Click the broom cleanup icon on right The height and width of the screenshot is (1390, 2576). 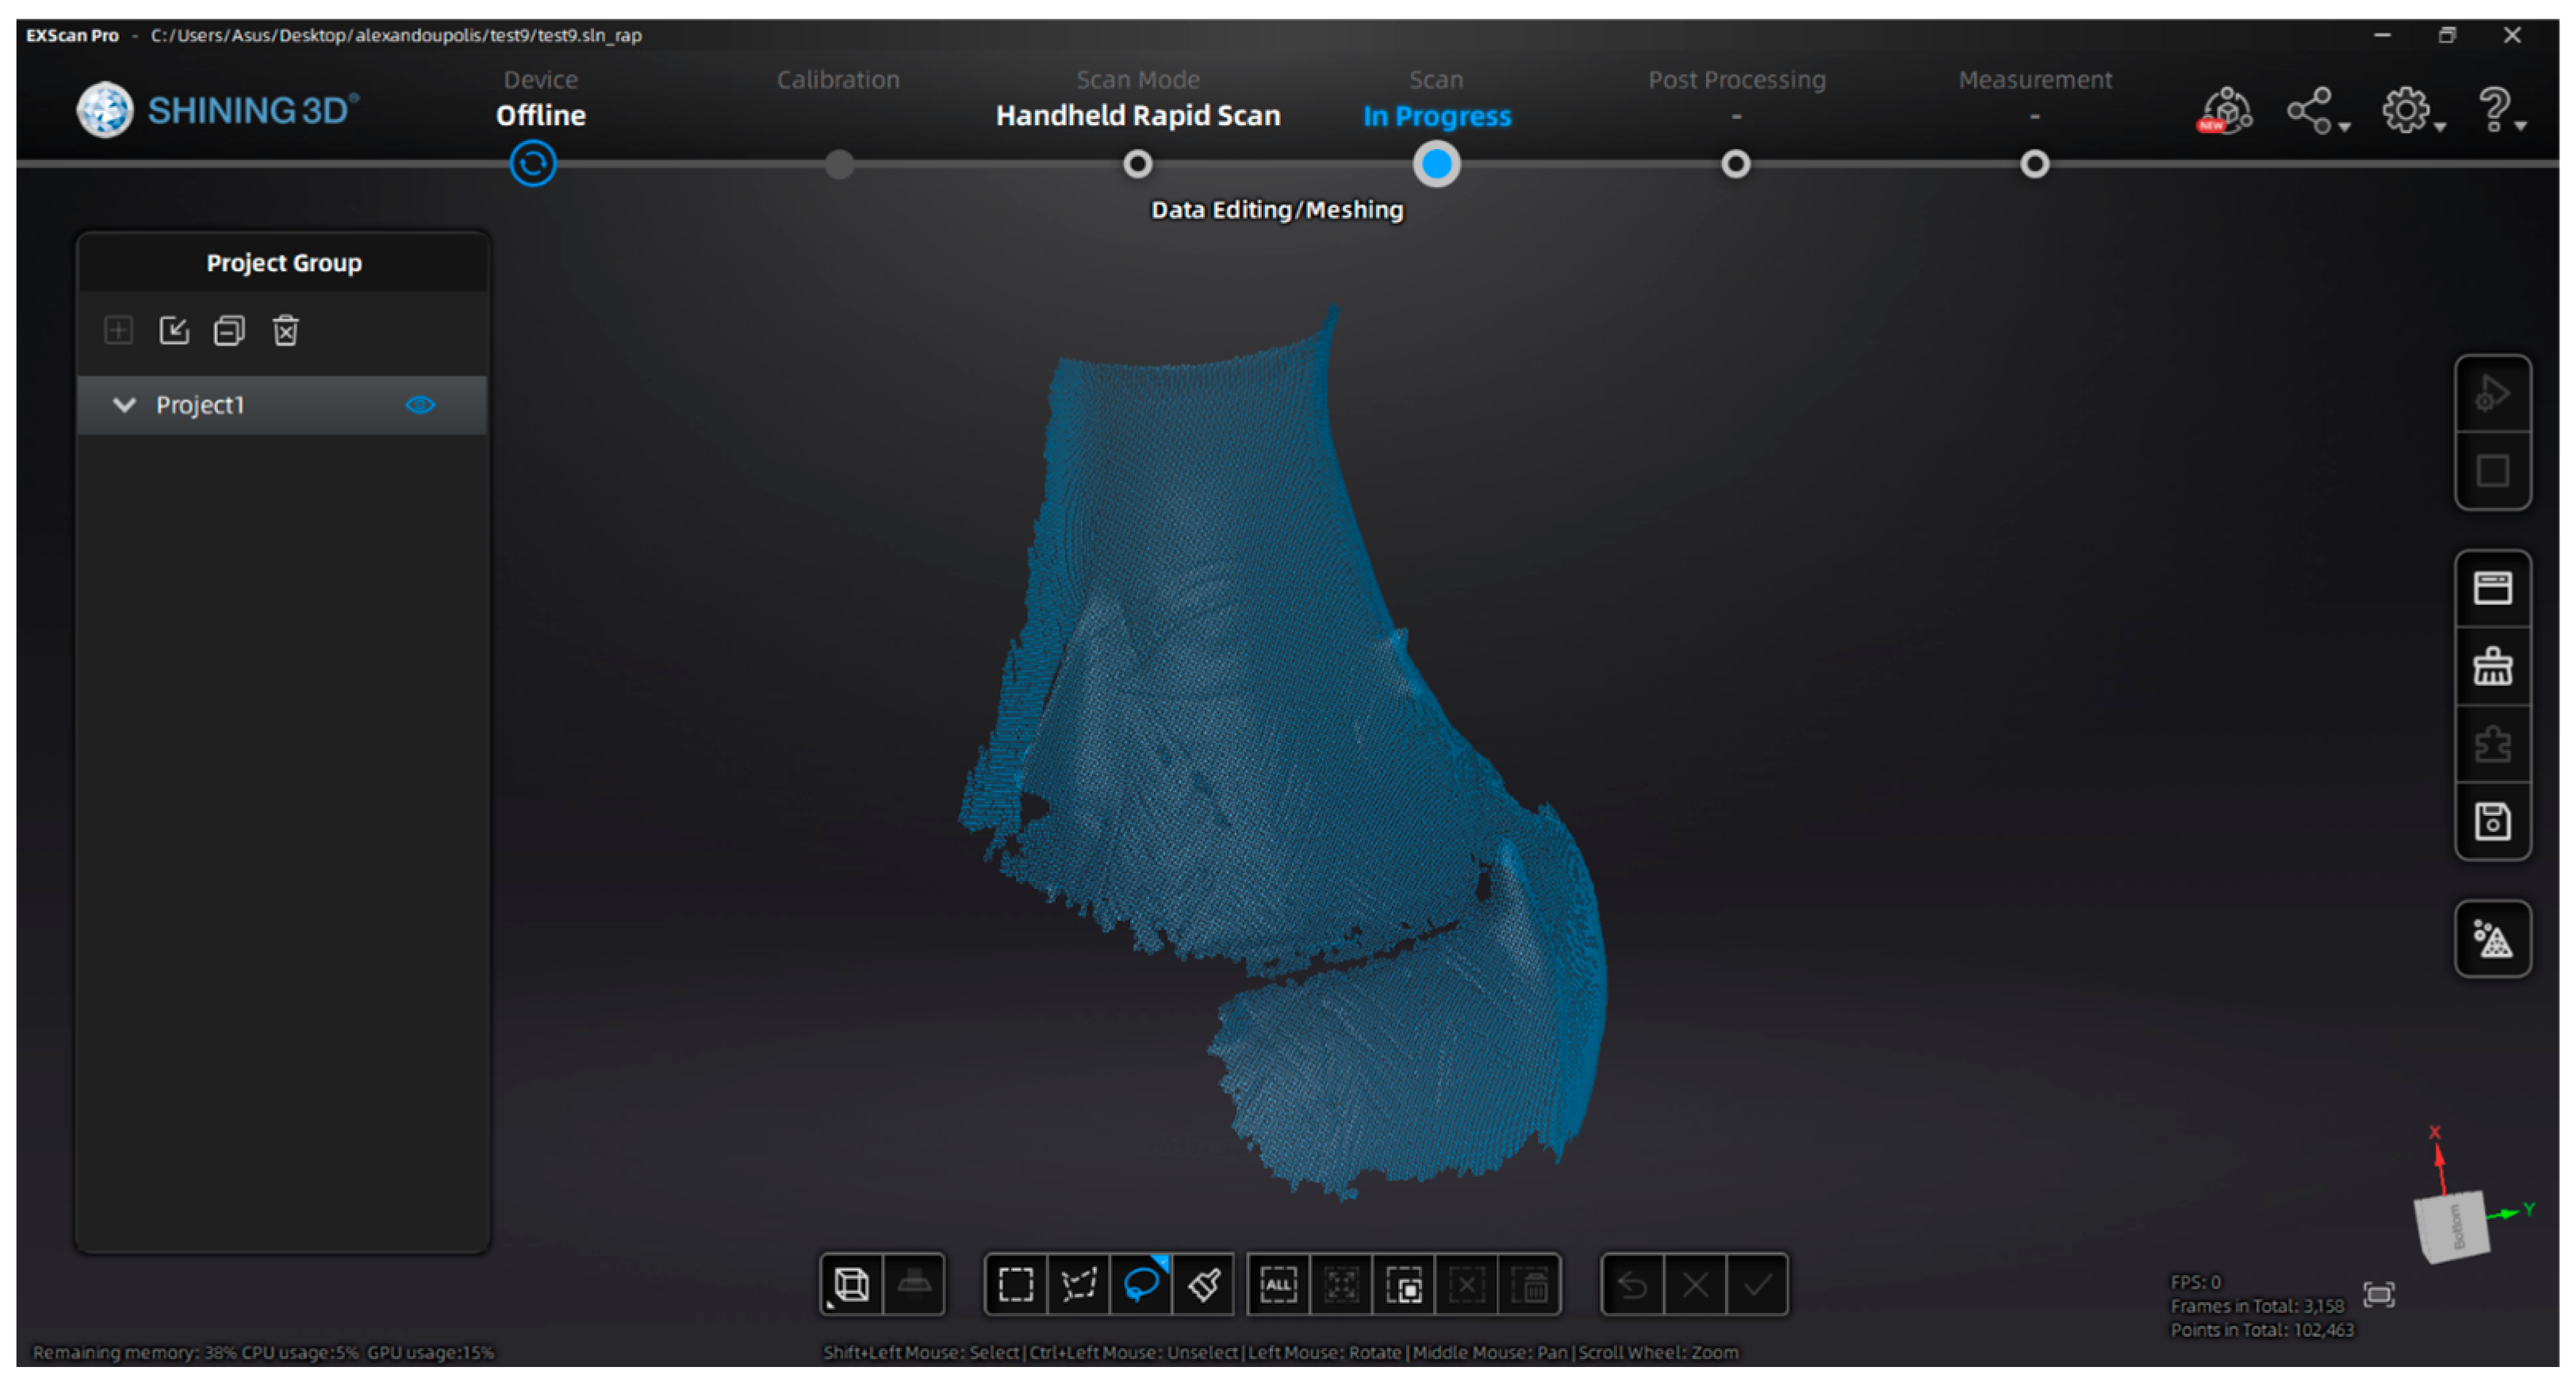(2491, 666)
